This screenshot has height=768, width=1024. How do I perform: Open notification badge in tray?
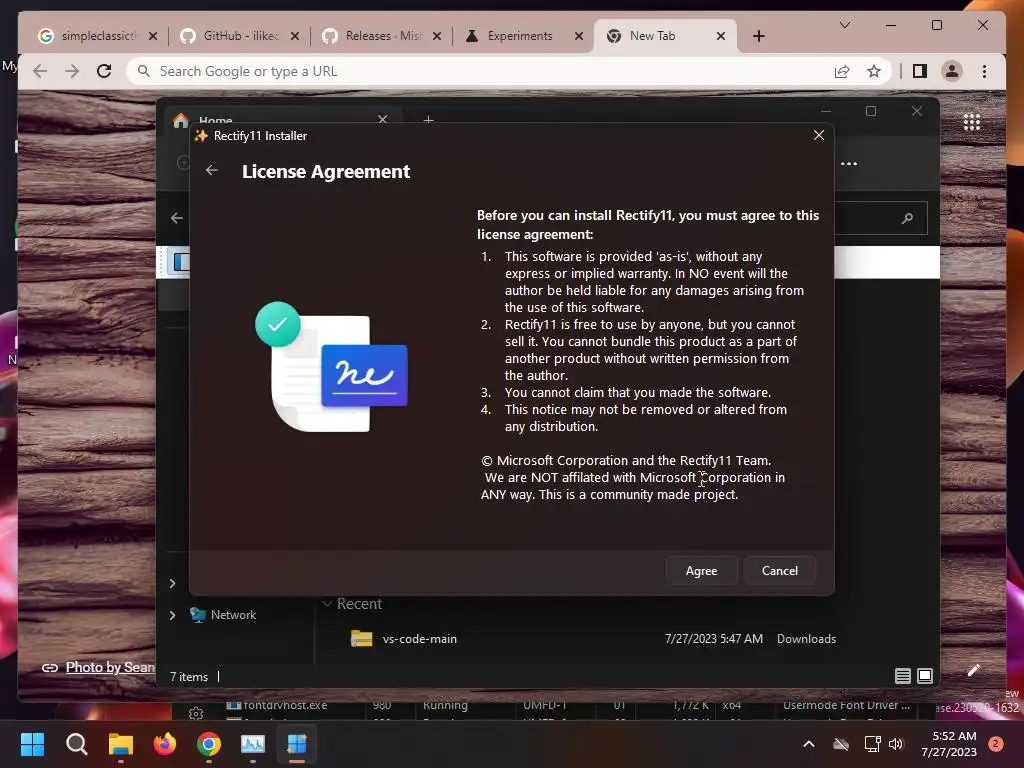click(x=996, y=744)
